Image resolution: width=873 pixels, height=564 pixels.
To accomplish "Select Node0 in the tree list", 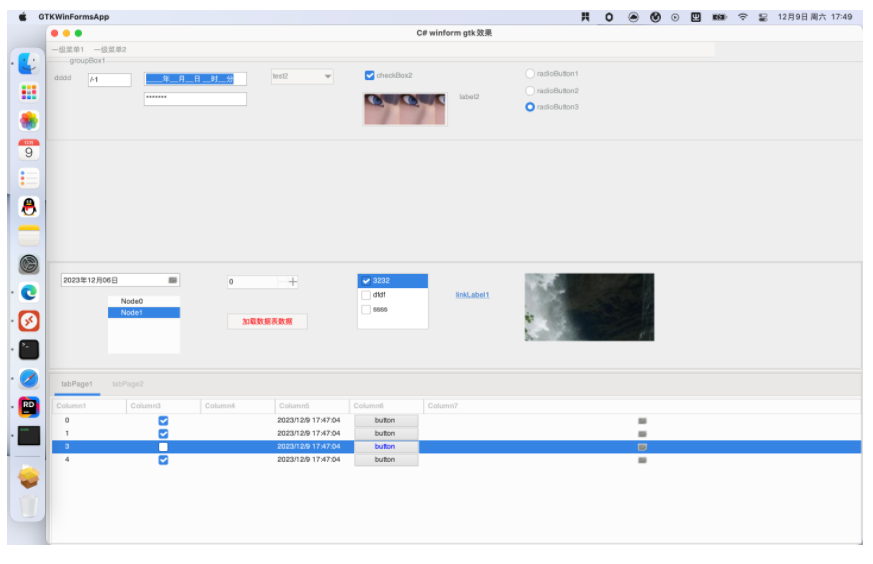I will 132,301.
